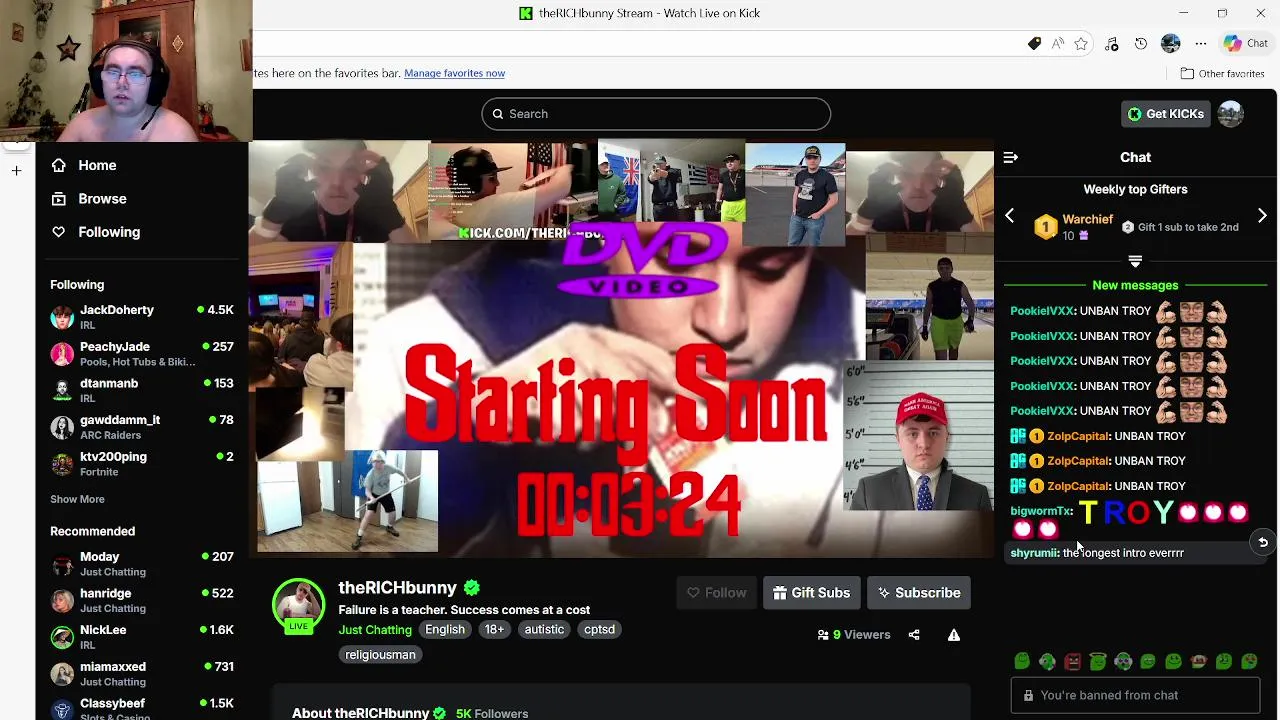Image resolution: width=1280 pixels, height=720 pixels.
Task: Open the miamaxxed recommended channel
Action: point(142,674)
